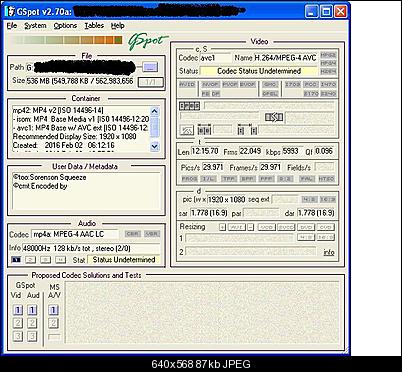Click the four-frame filmstrip icon in Video
Screen dimensions: 402x372
coord(190,106)
